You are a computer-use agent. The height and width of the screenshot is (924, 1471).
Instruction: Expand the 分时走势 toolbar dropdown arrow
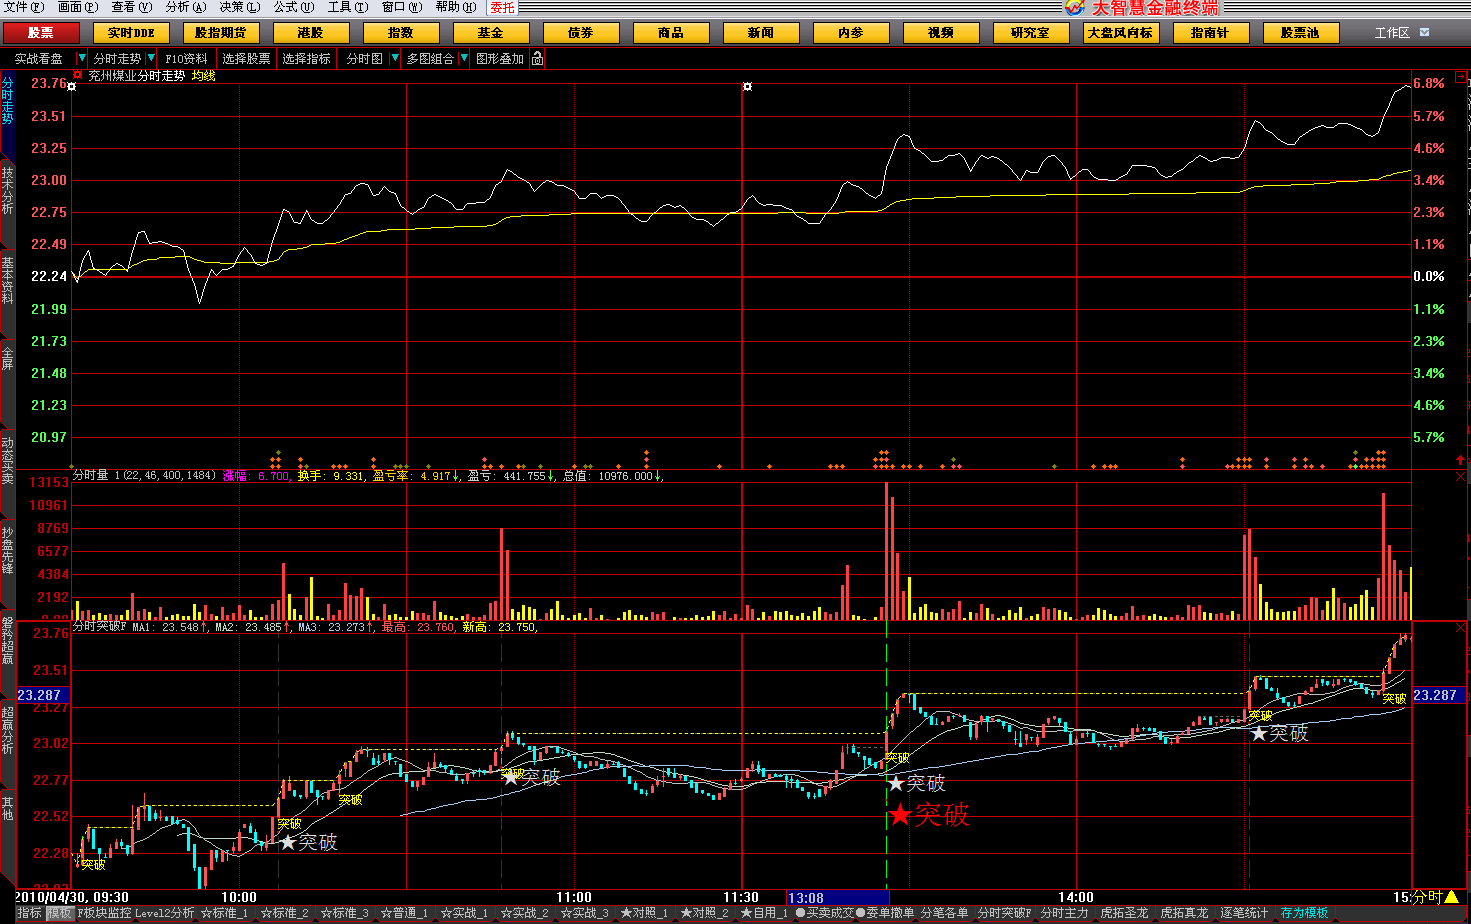(151, 59)
